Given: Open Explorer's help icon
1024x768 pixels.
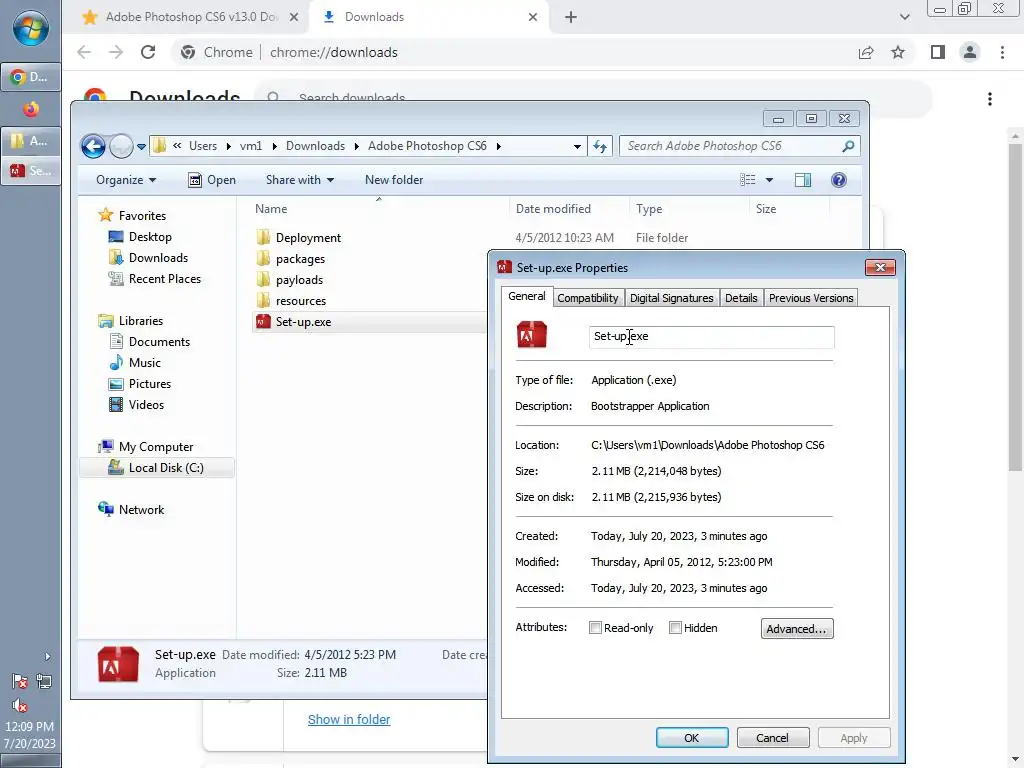Looking at the screenshot, I should 839,180.
